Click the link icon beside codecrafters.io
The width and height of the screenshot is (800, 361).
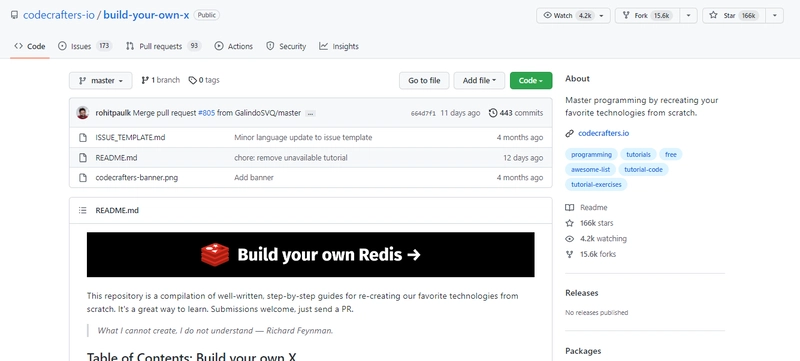570,134
